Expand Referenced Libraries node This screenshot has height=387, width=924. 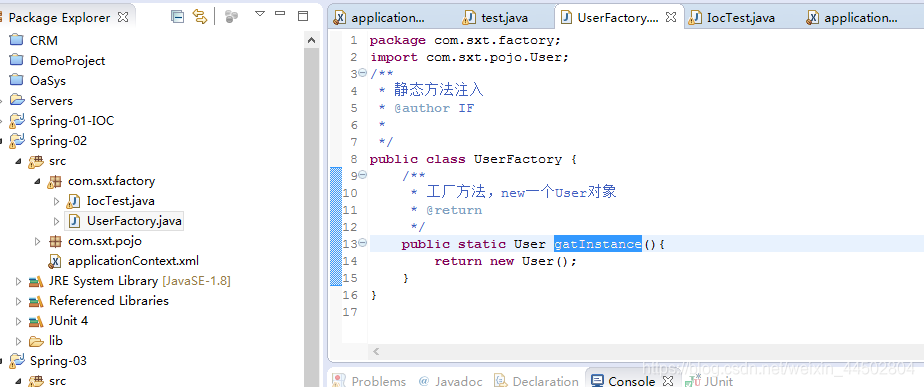(x=18, y=301)
